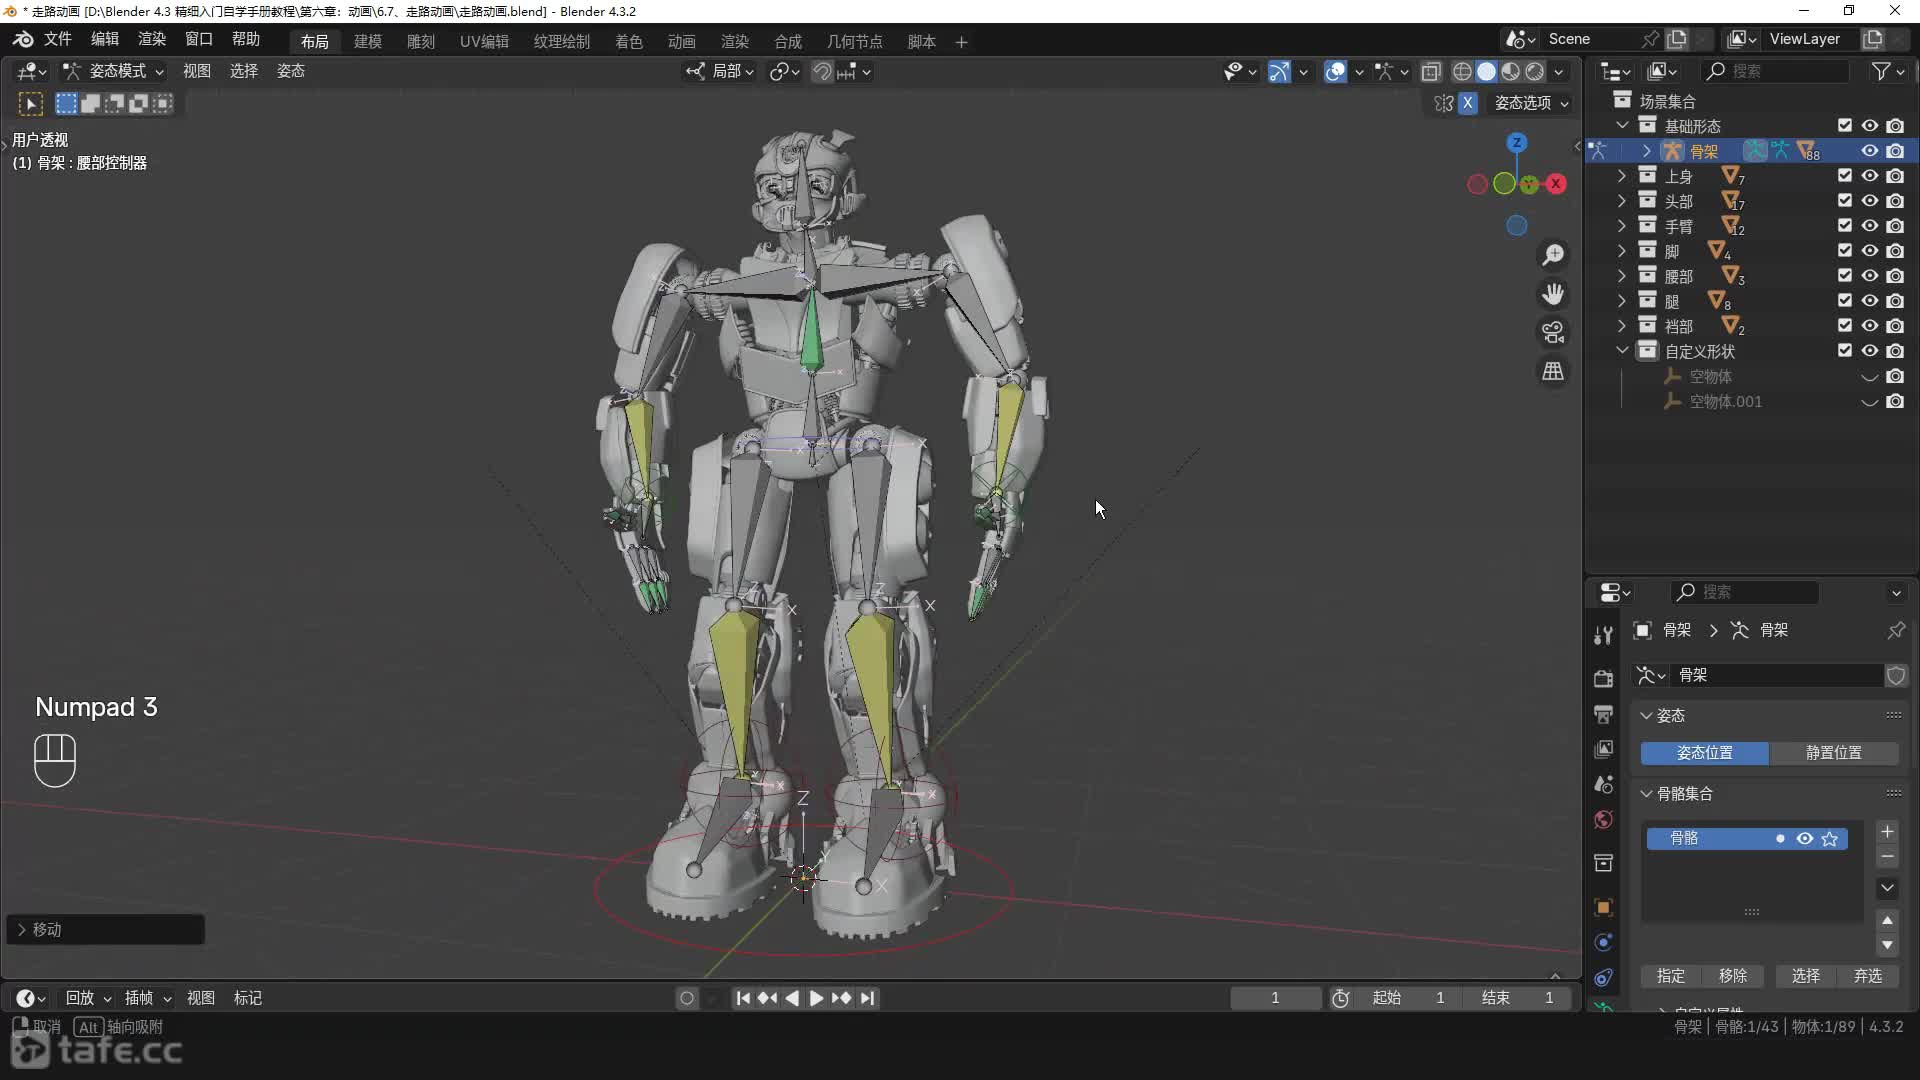Viewport: 1920px width, 1080px height.
Task: Open the Physics properties tab icon
Action: pos(1603,942)
